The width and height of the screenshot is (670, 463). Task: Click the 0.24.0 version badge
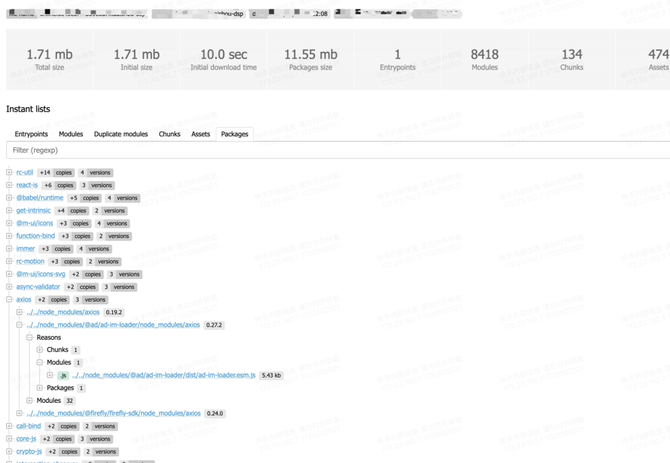pyautogui.click(x=215, y=413)
